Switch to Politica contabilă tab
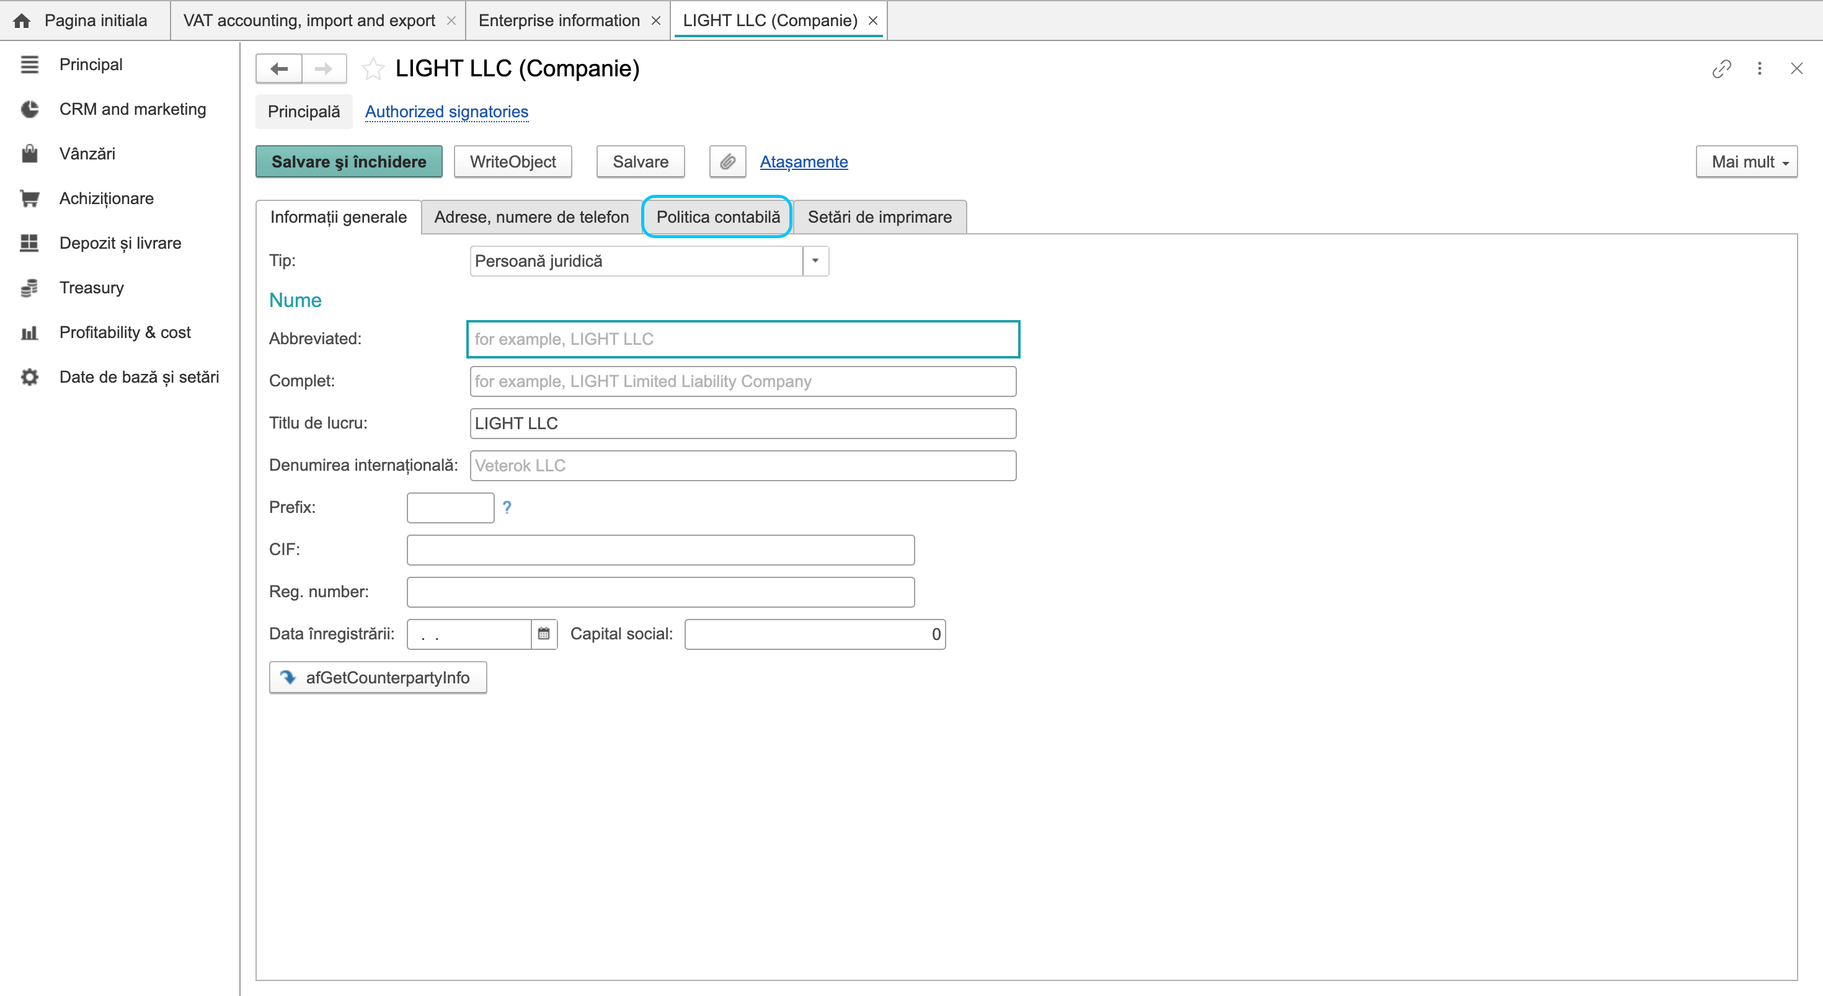 coord(718,217)
